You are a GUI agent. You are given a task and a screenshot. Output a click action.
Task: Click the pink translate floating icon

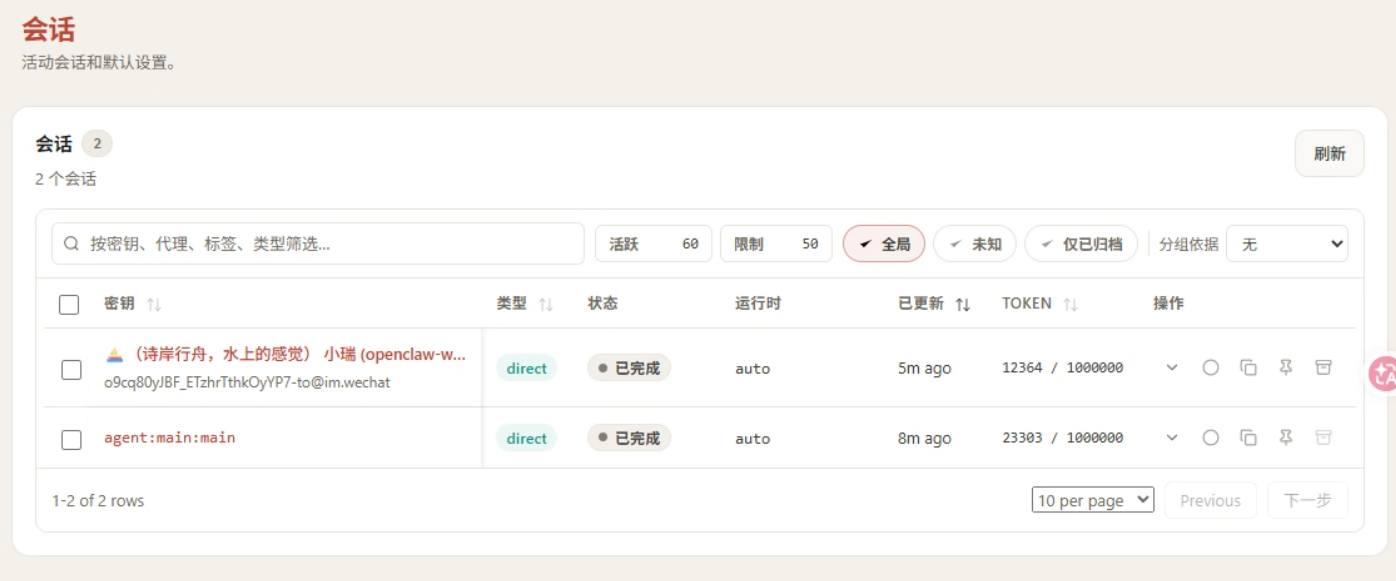1383,374
